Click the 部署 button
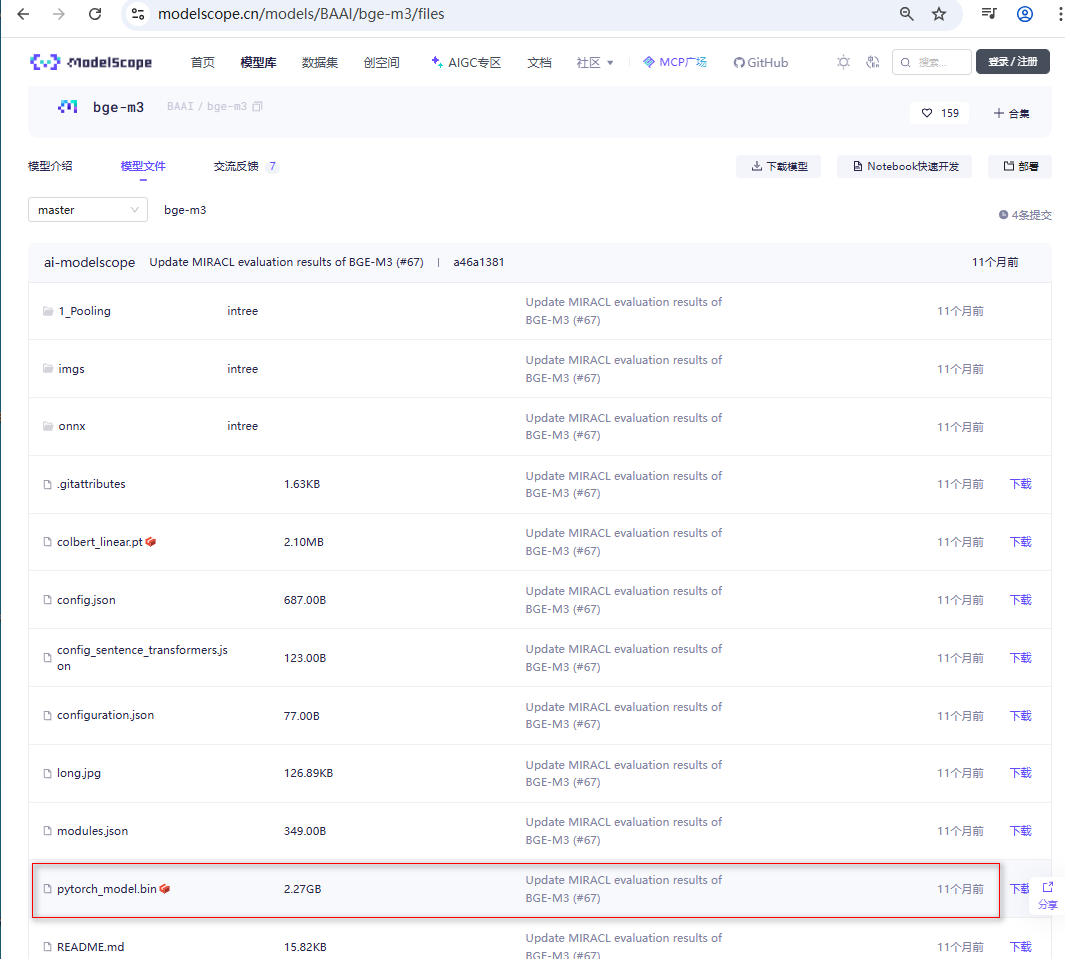Screen dimensions: 1065x959 tap(1020, 166)
